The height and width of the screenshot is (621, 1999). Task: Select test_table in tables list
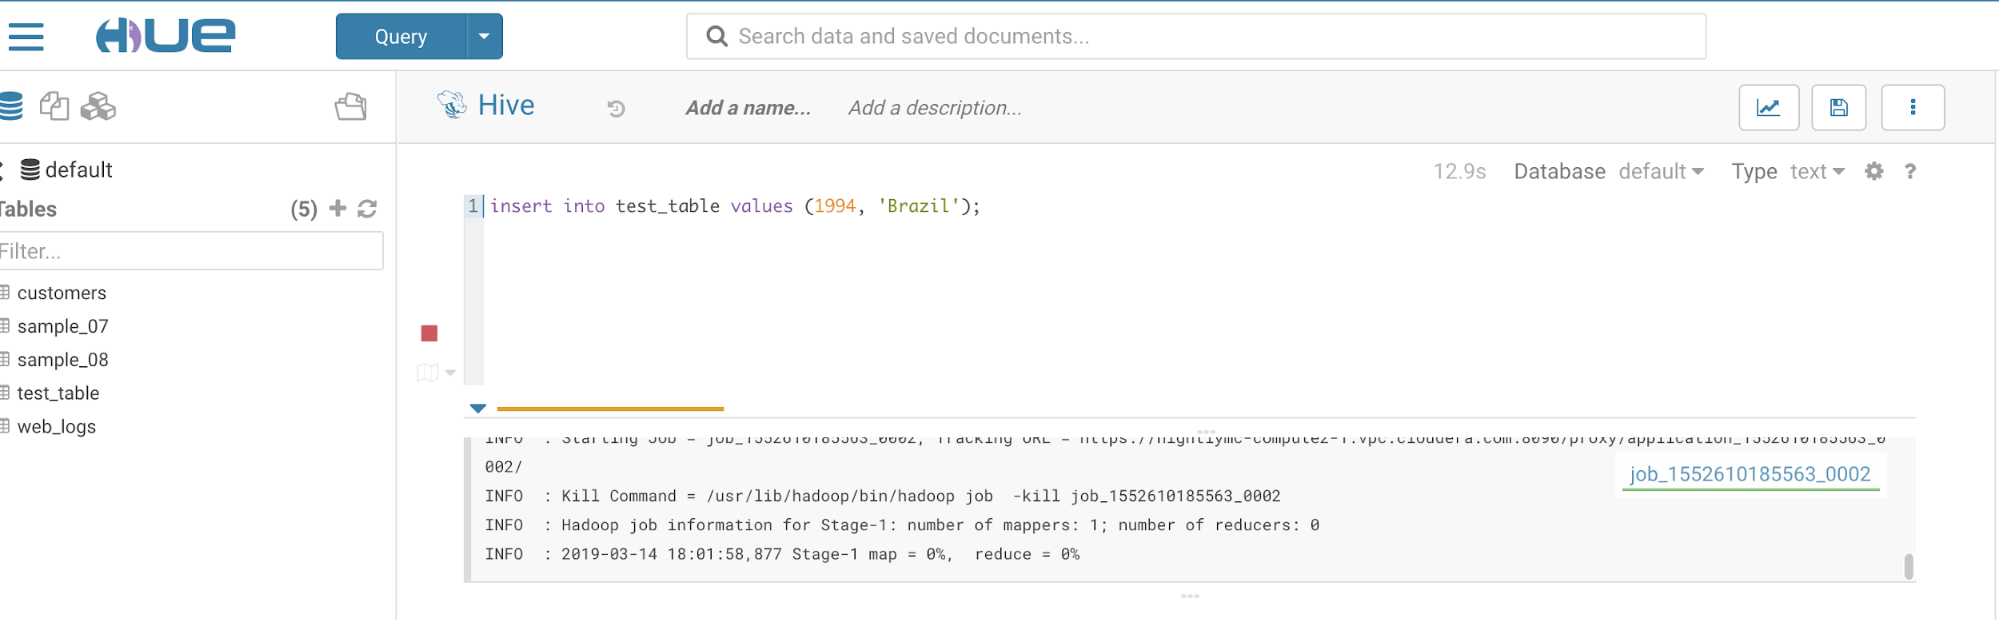[58, 393]
